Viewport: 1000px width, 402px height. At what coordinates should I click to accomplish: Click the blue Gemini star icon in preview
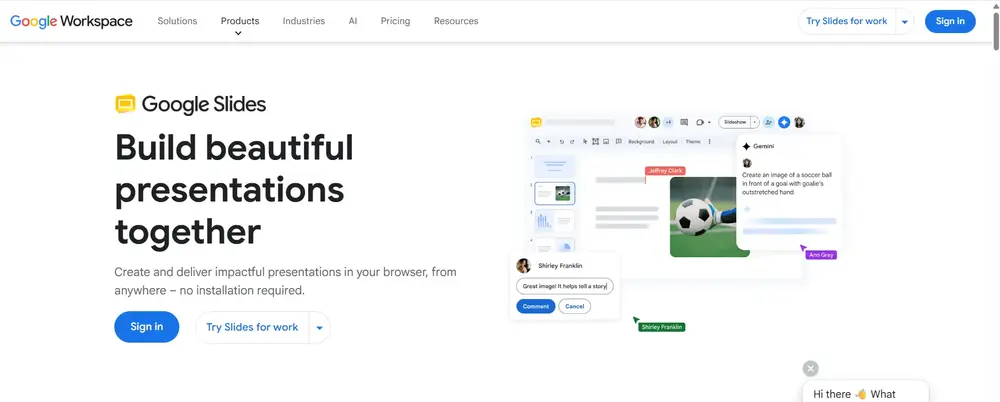tap(784, 123)
